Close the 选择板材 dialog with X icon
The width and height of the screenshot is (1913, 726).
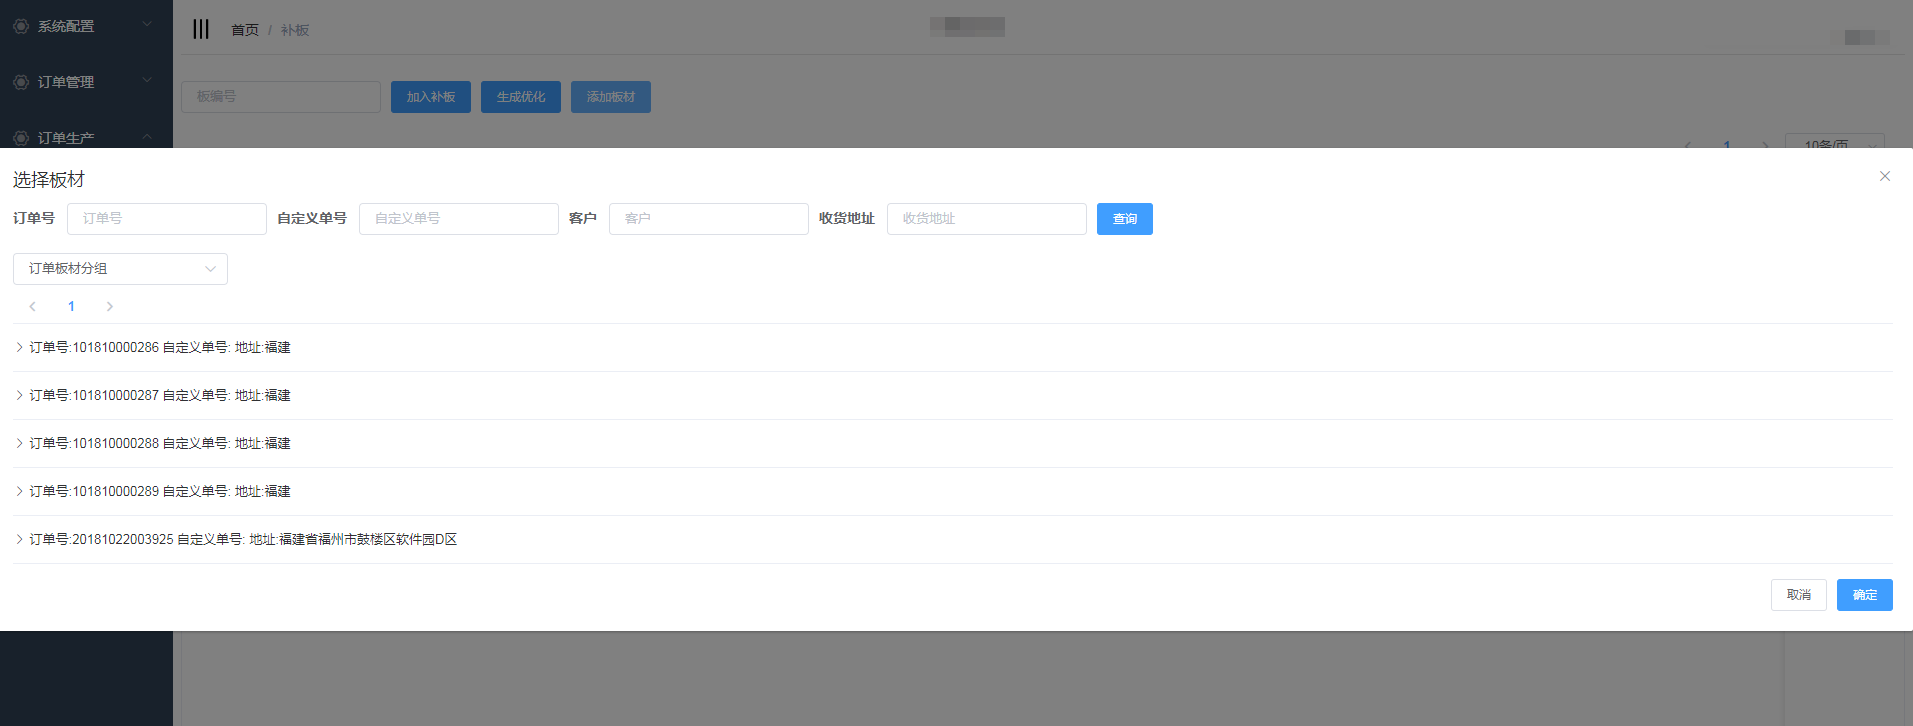coord(1884,176)
